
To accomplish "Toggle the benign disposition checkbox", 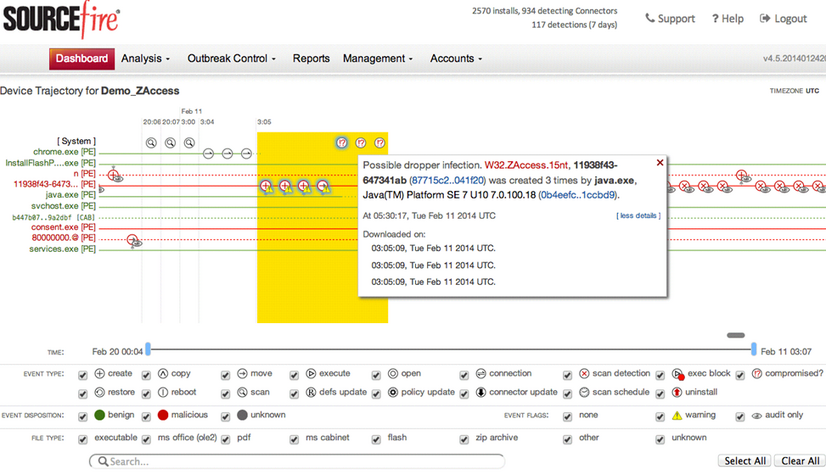I will 83,417.
